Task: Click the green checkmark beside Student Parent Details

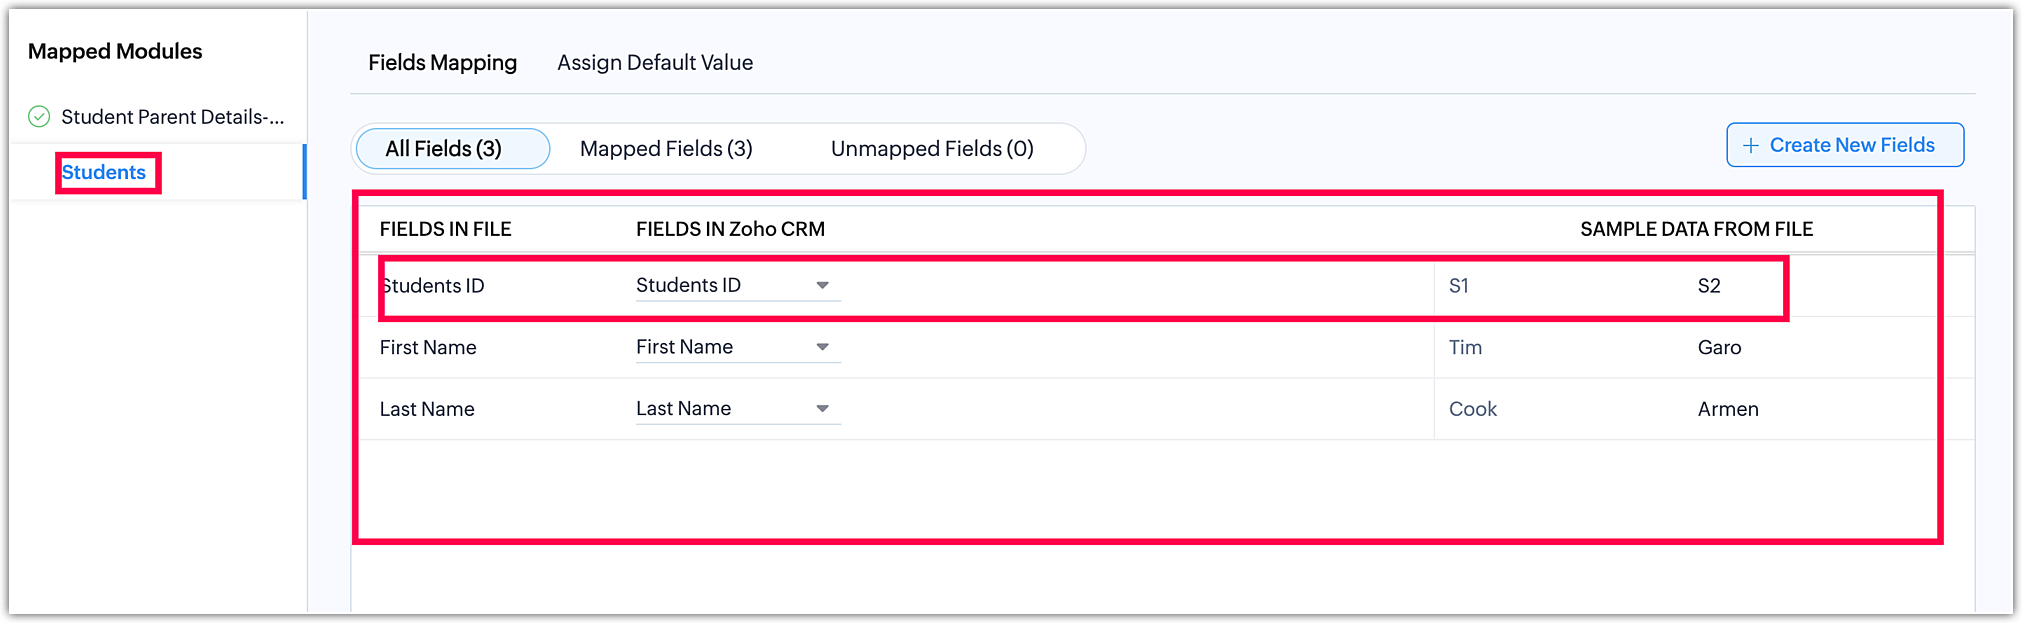Action: pos(39,117)
